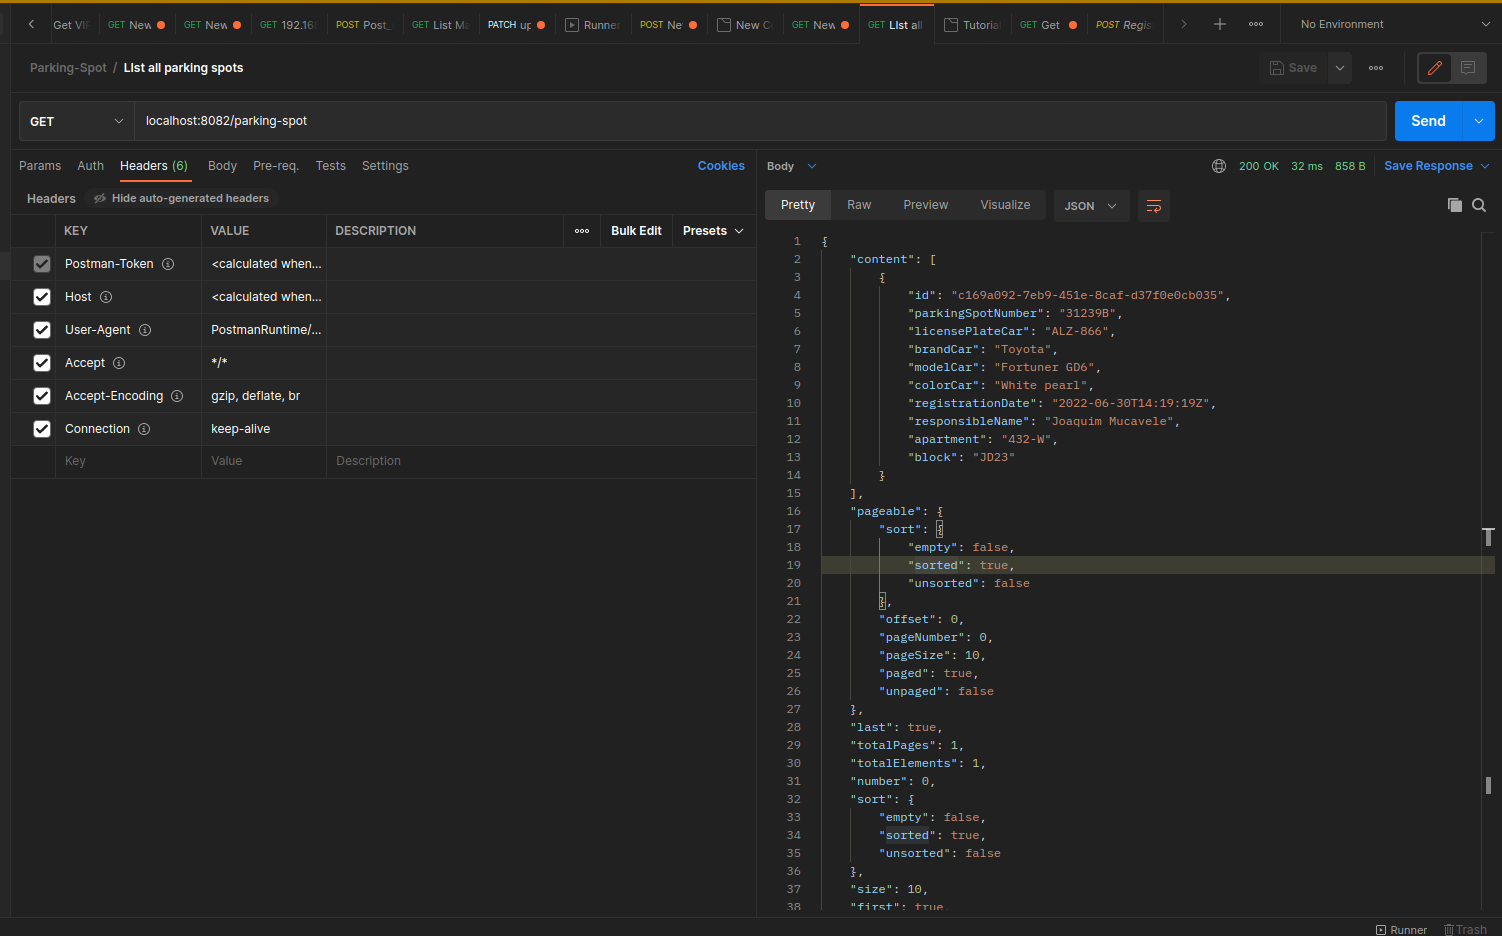Click the Save button

pos(1293,68)
